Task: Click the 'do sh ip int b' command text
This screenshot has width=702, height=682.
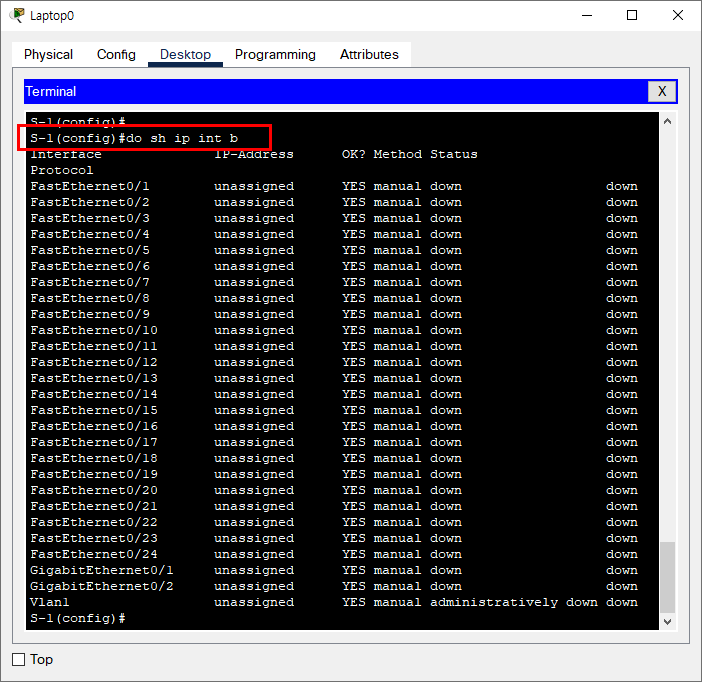Action: (x=182, y=138)
